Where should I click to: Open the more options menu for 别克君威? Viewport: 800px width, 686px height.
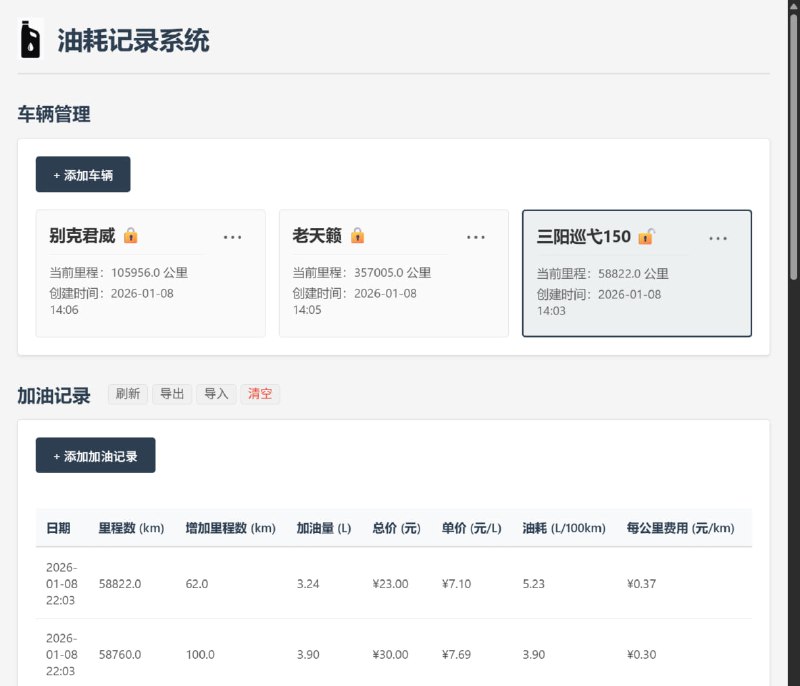[233, 237]
